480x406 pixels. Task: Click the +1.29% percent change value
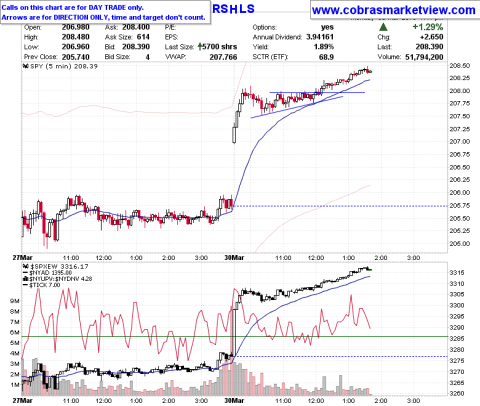click(428, 27)
